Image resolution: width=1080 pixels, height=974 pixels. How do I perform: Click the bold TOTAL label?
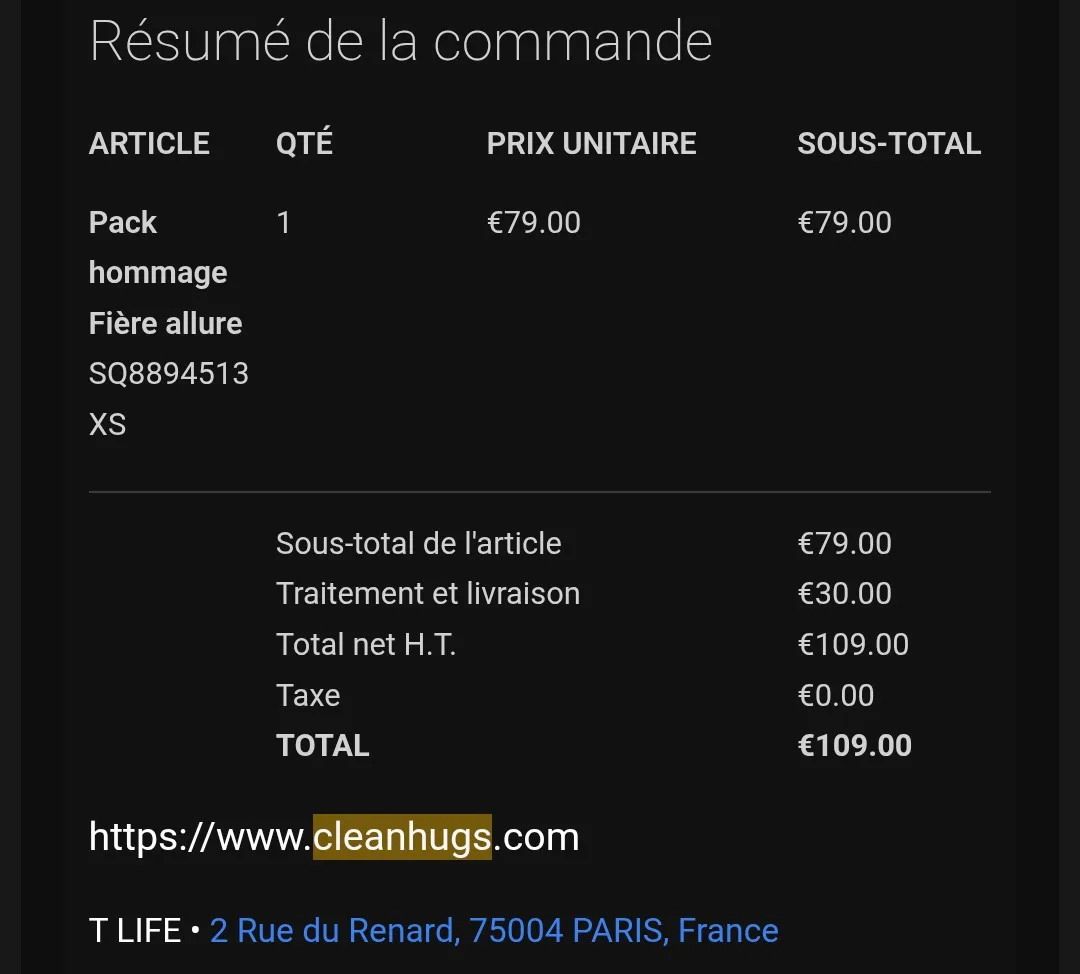(322, 745)
